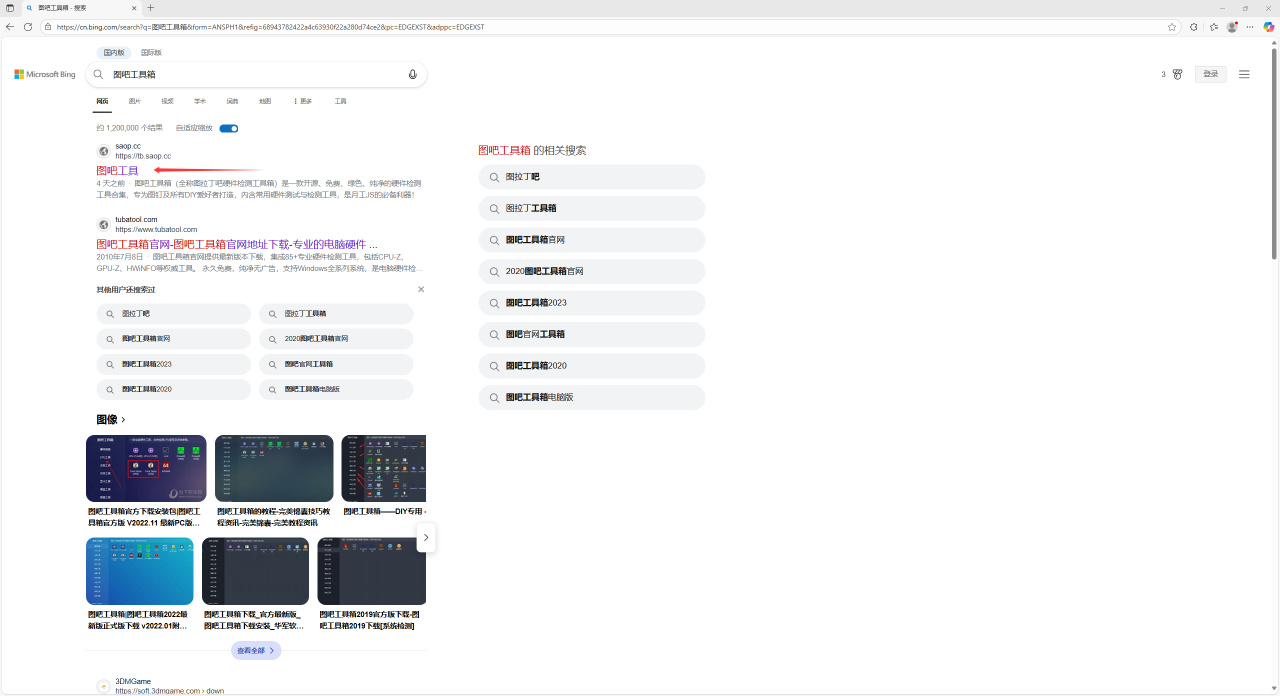Open the Bing hamburger menu
Image resolution: width=1280 pixels, height=696 pixels.
click(x=1244, y=74)
